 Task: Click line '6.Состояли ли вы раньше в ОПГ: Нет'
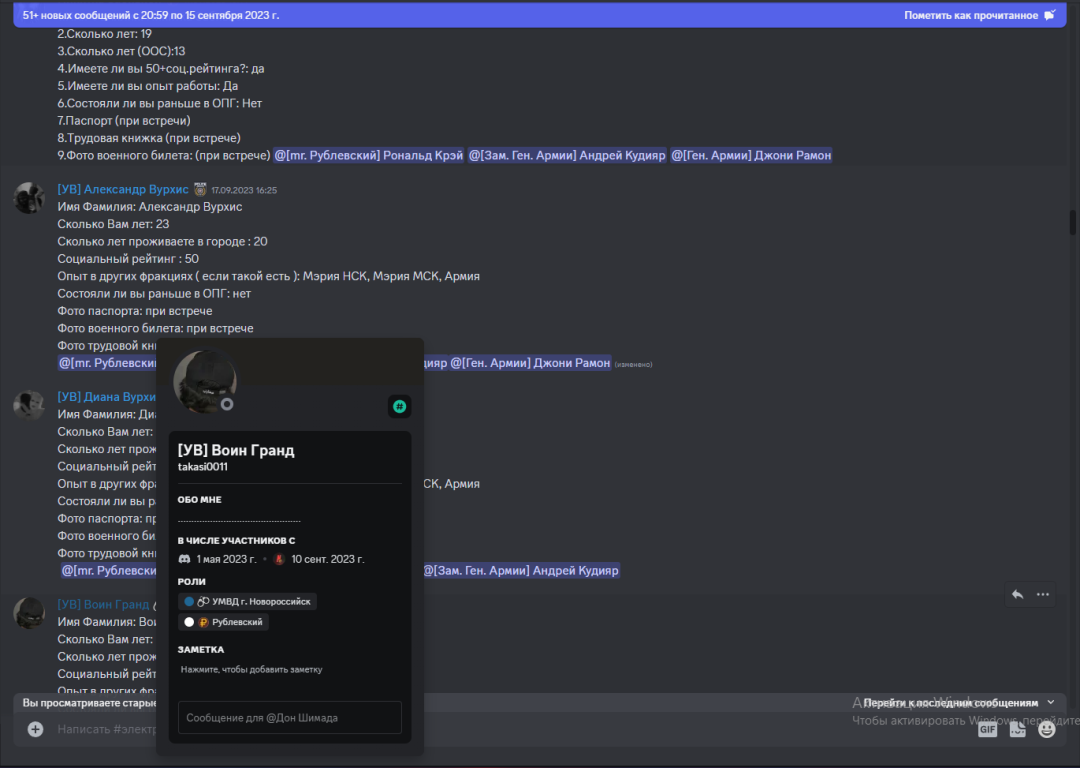[x=159, y=103]
